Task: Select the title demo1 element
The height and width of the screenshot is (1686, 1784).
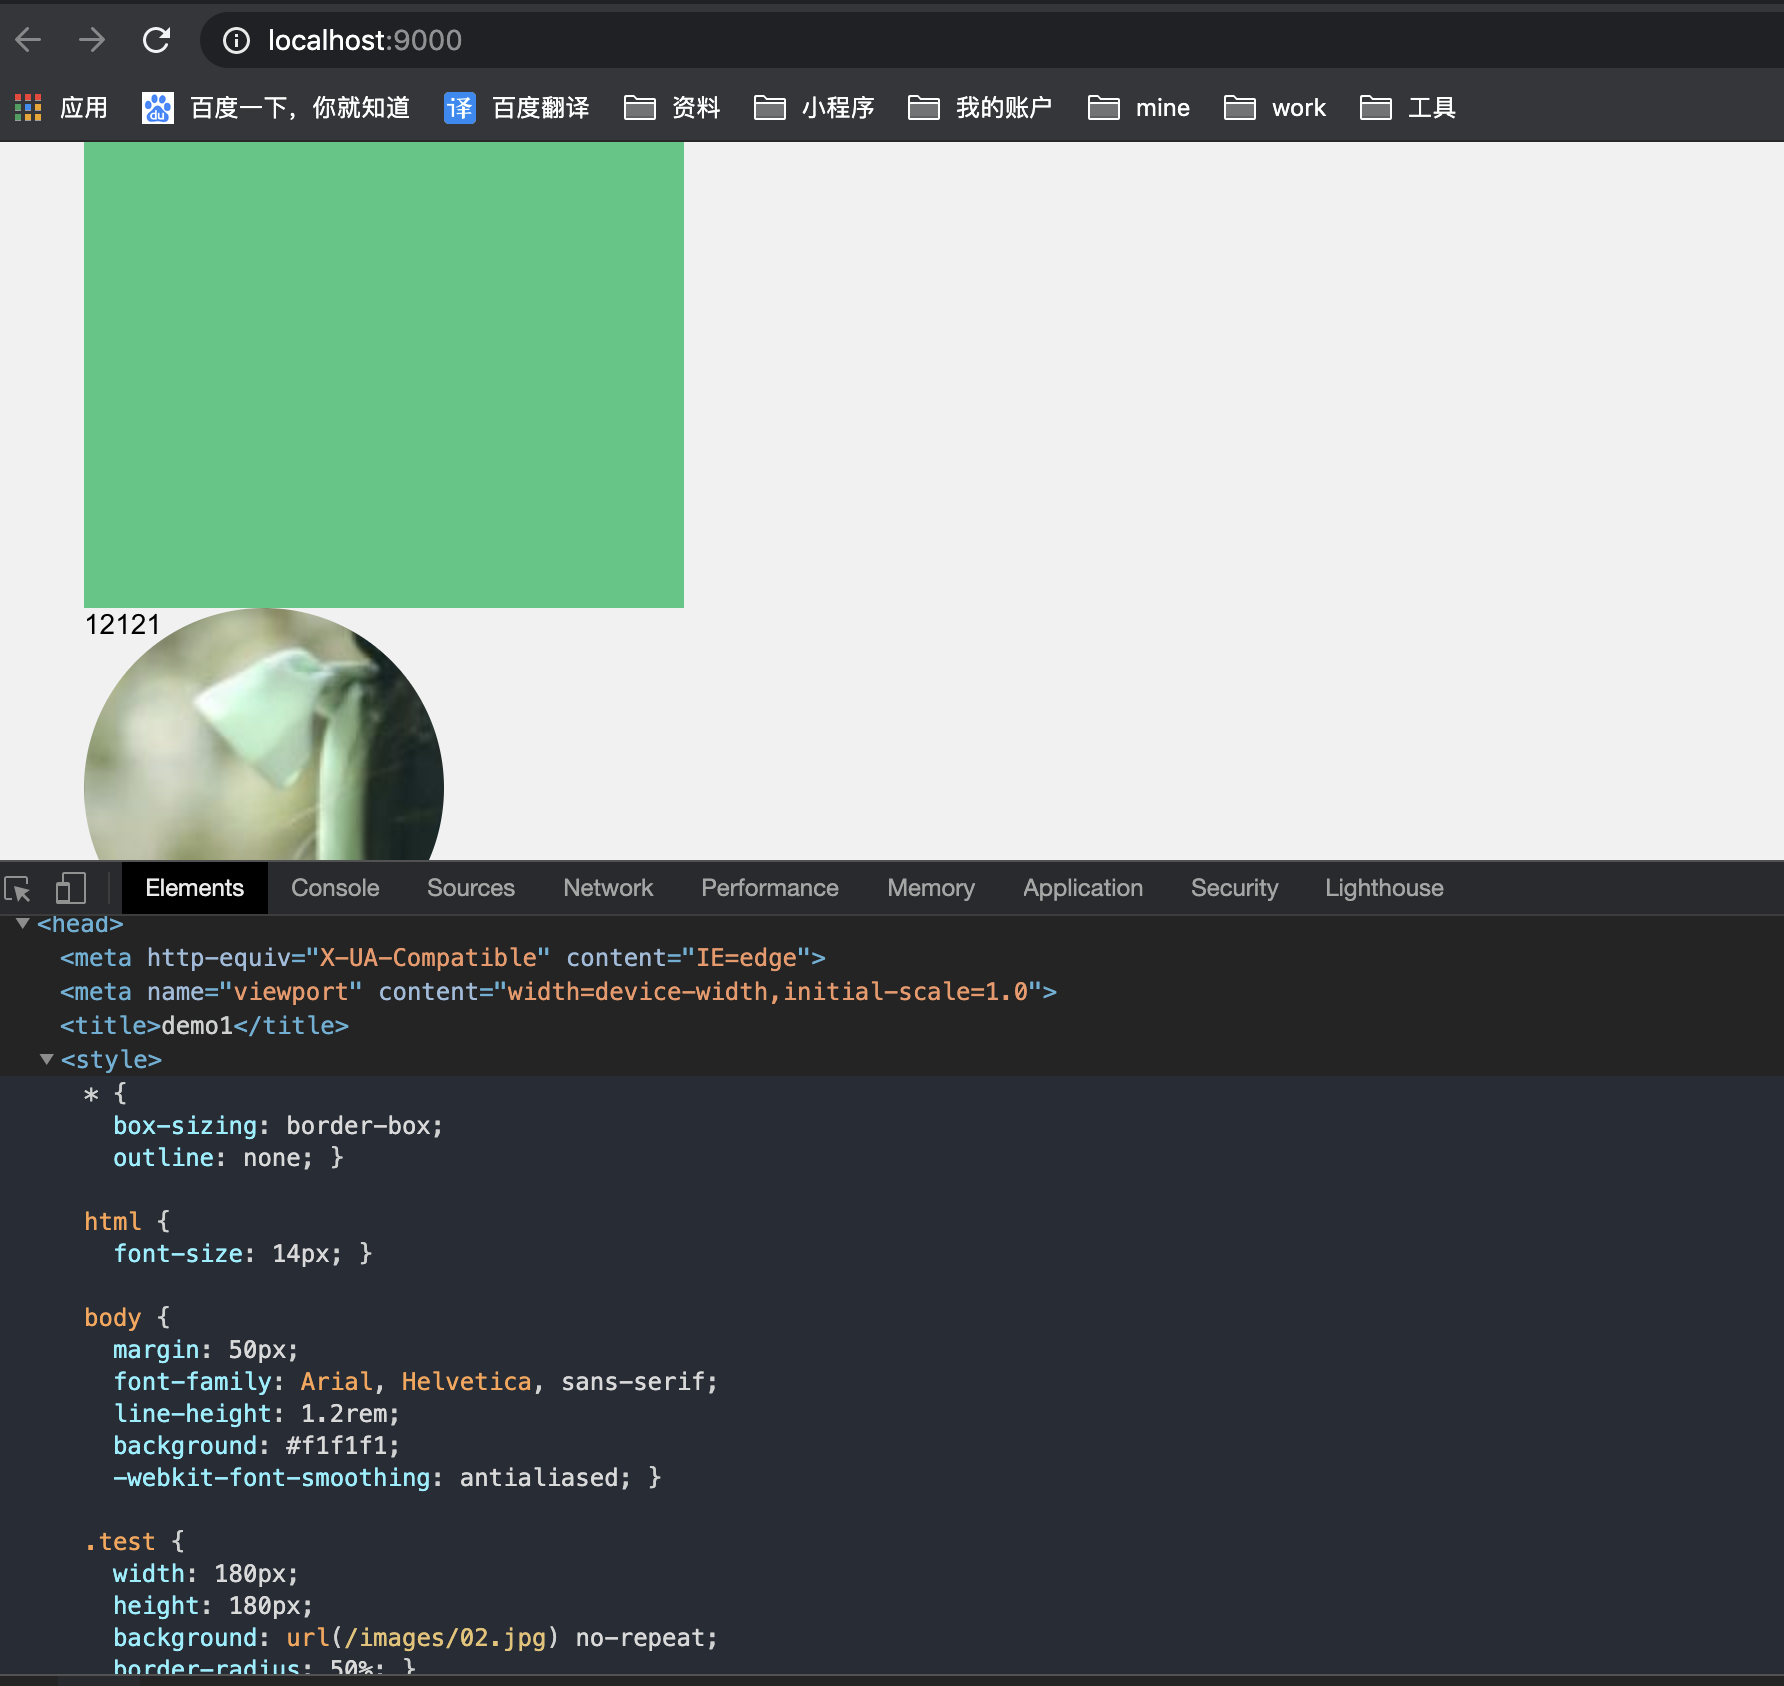Action: click(x=204, y=1026)
